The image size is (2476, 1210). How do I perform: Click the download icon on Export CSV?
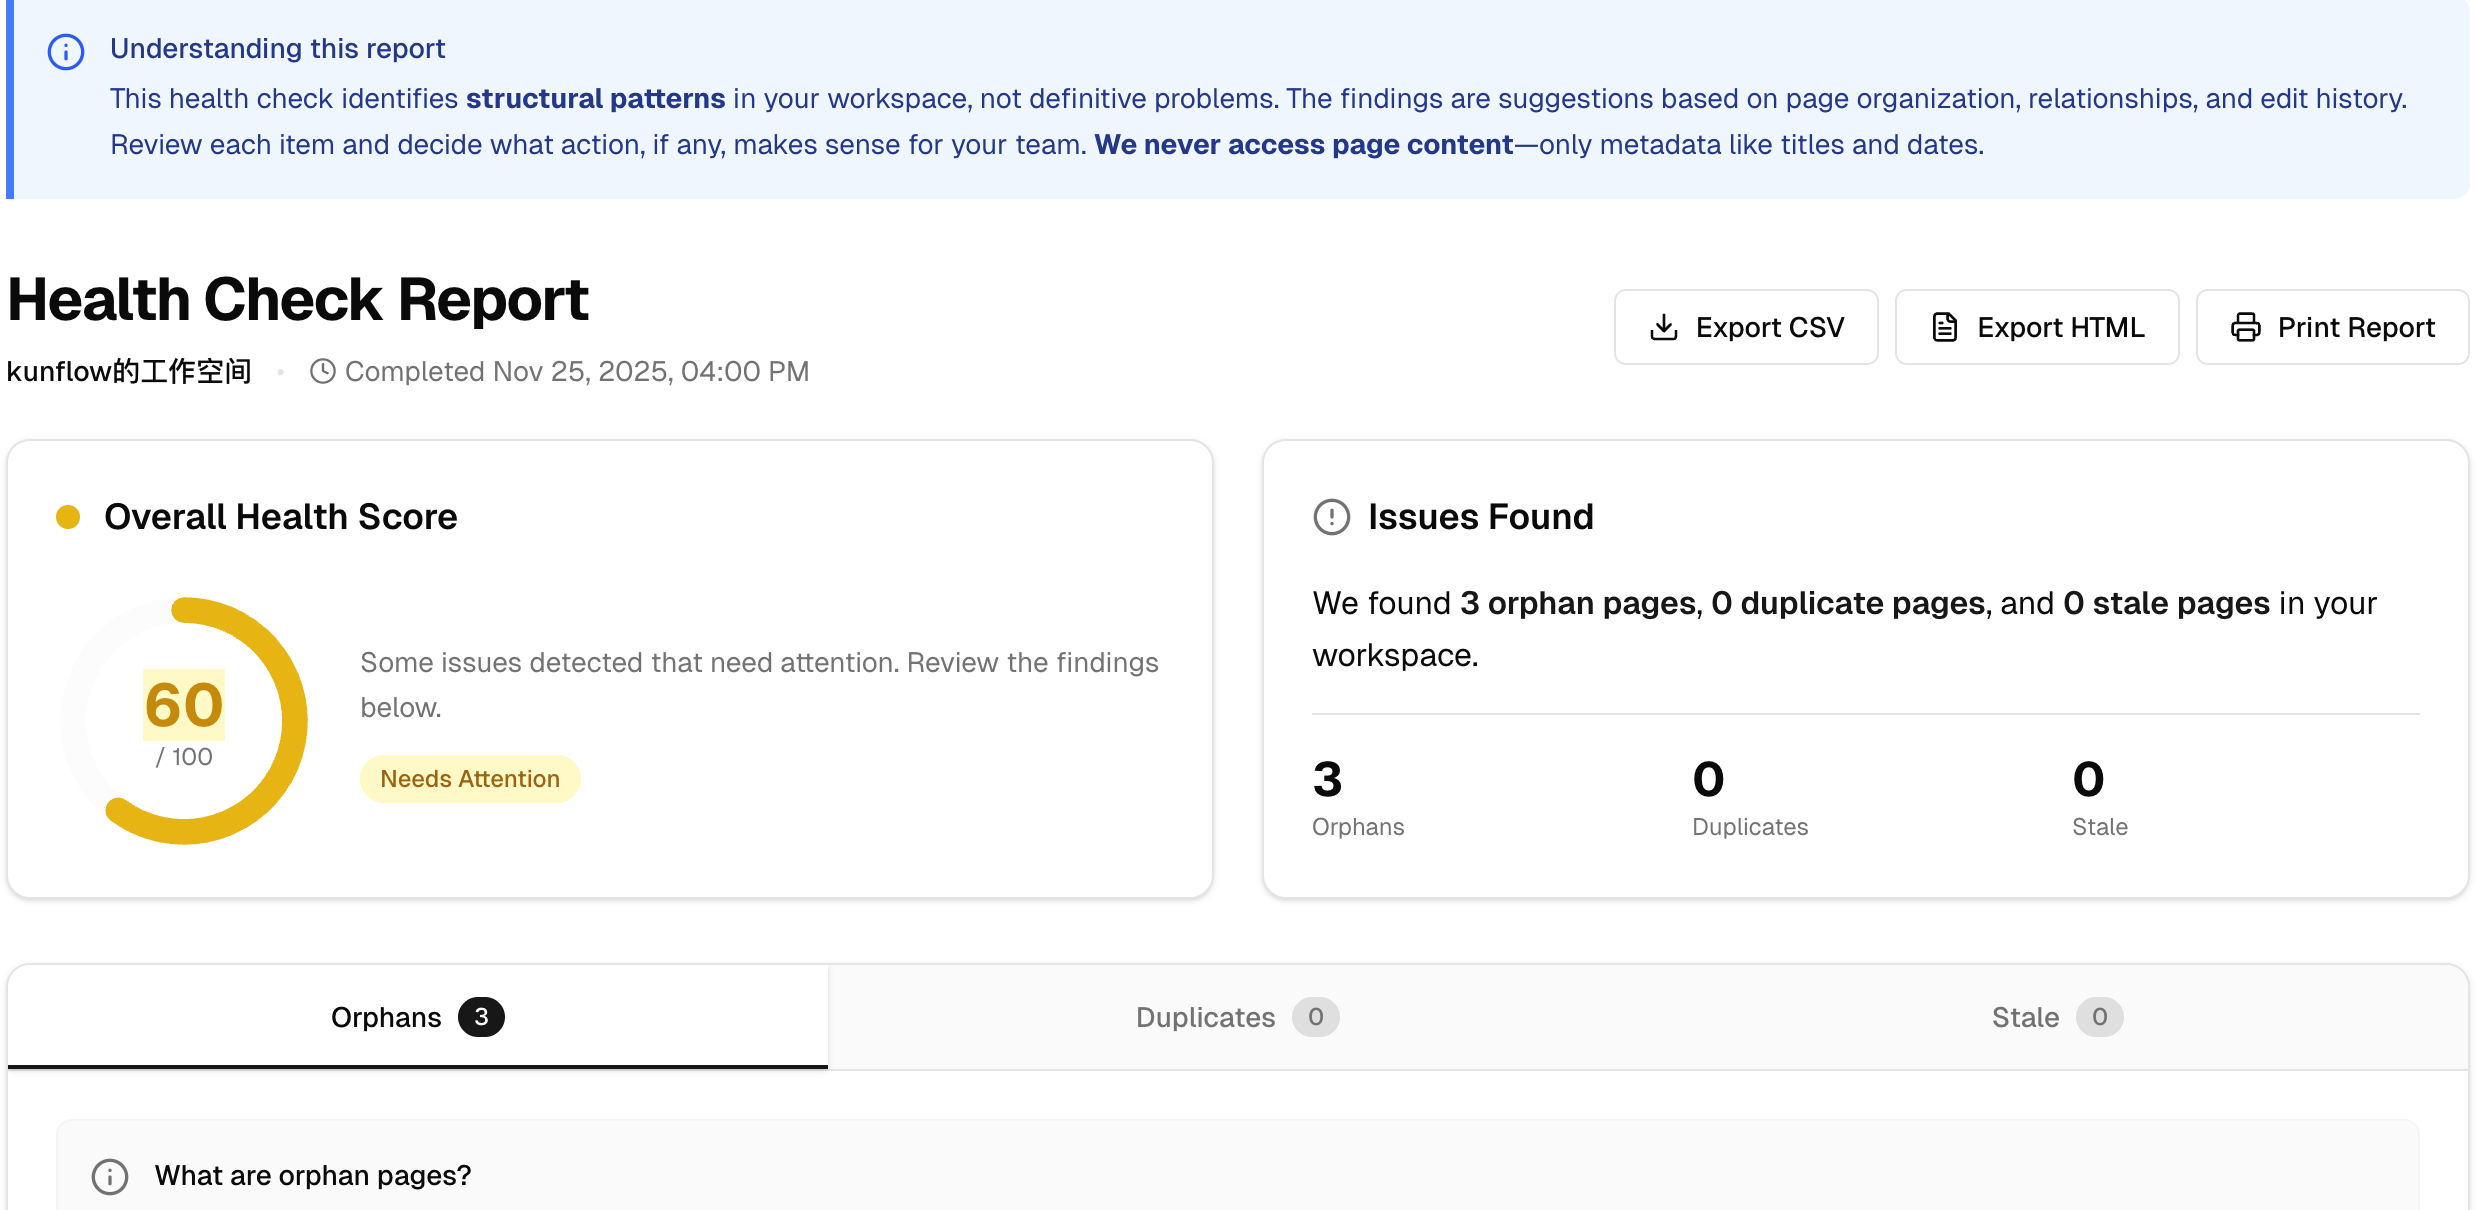click(x=1663, y=327)
